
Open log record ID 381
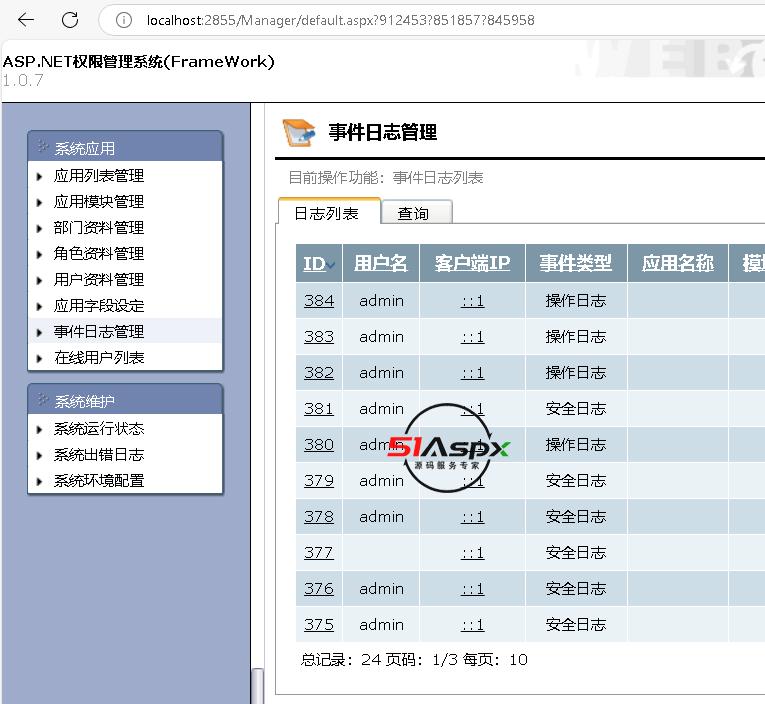click(x=319, y=408)
